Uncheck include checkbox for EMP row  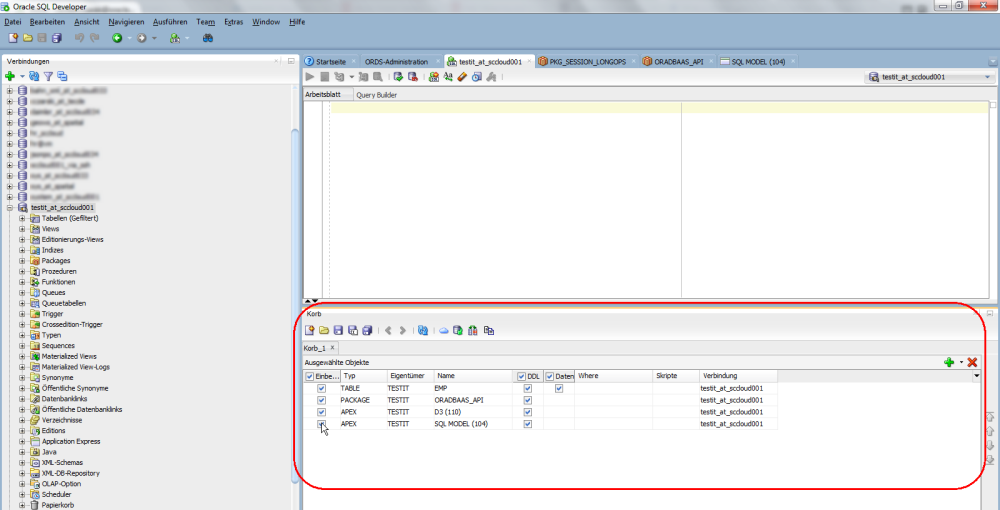[321, 388]
